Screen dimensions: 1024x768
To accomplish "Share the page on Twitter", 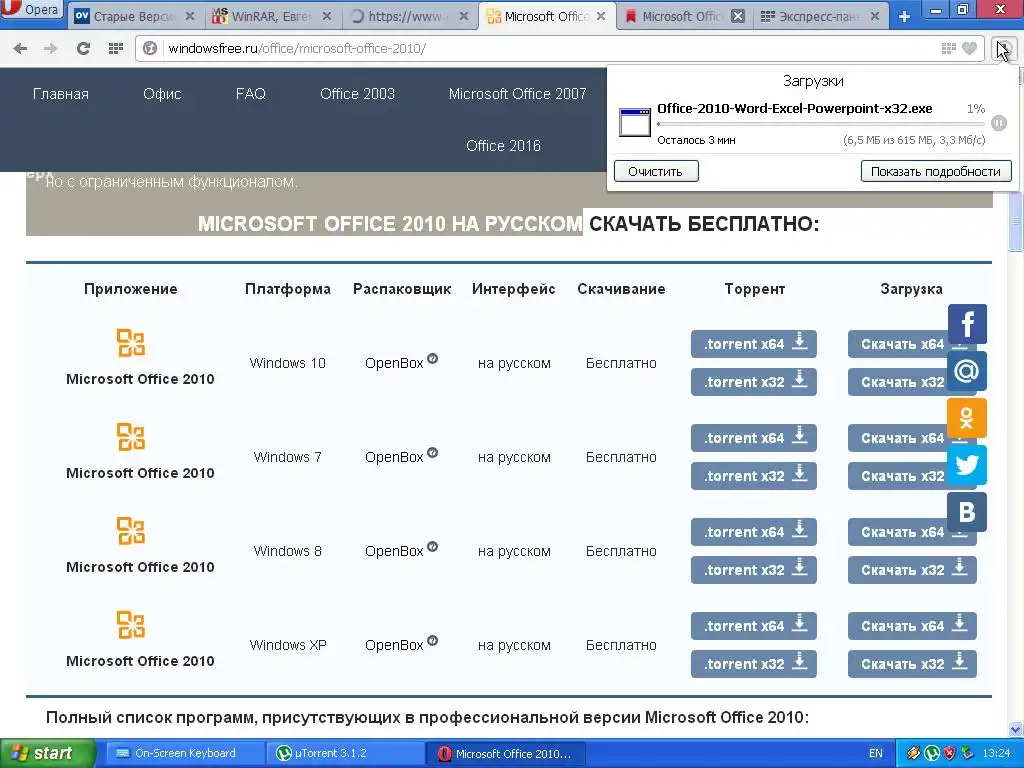I will click(x=967, y=465).
